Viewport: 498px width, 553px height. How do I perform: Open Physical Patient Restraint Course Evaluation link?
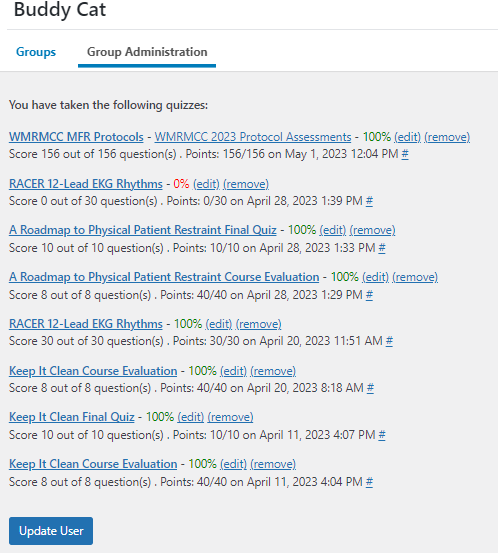coord(164,277)
